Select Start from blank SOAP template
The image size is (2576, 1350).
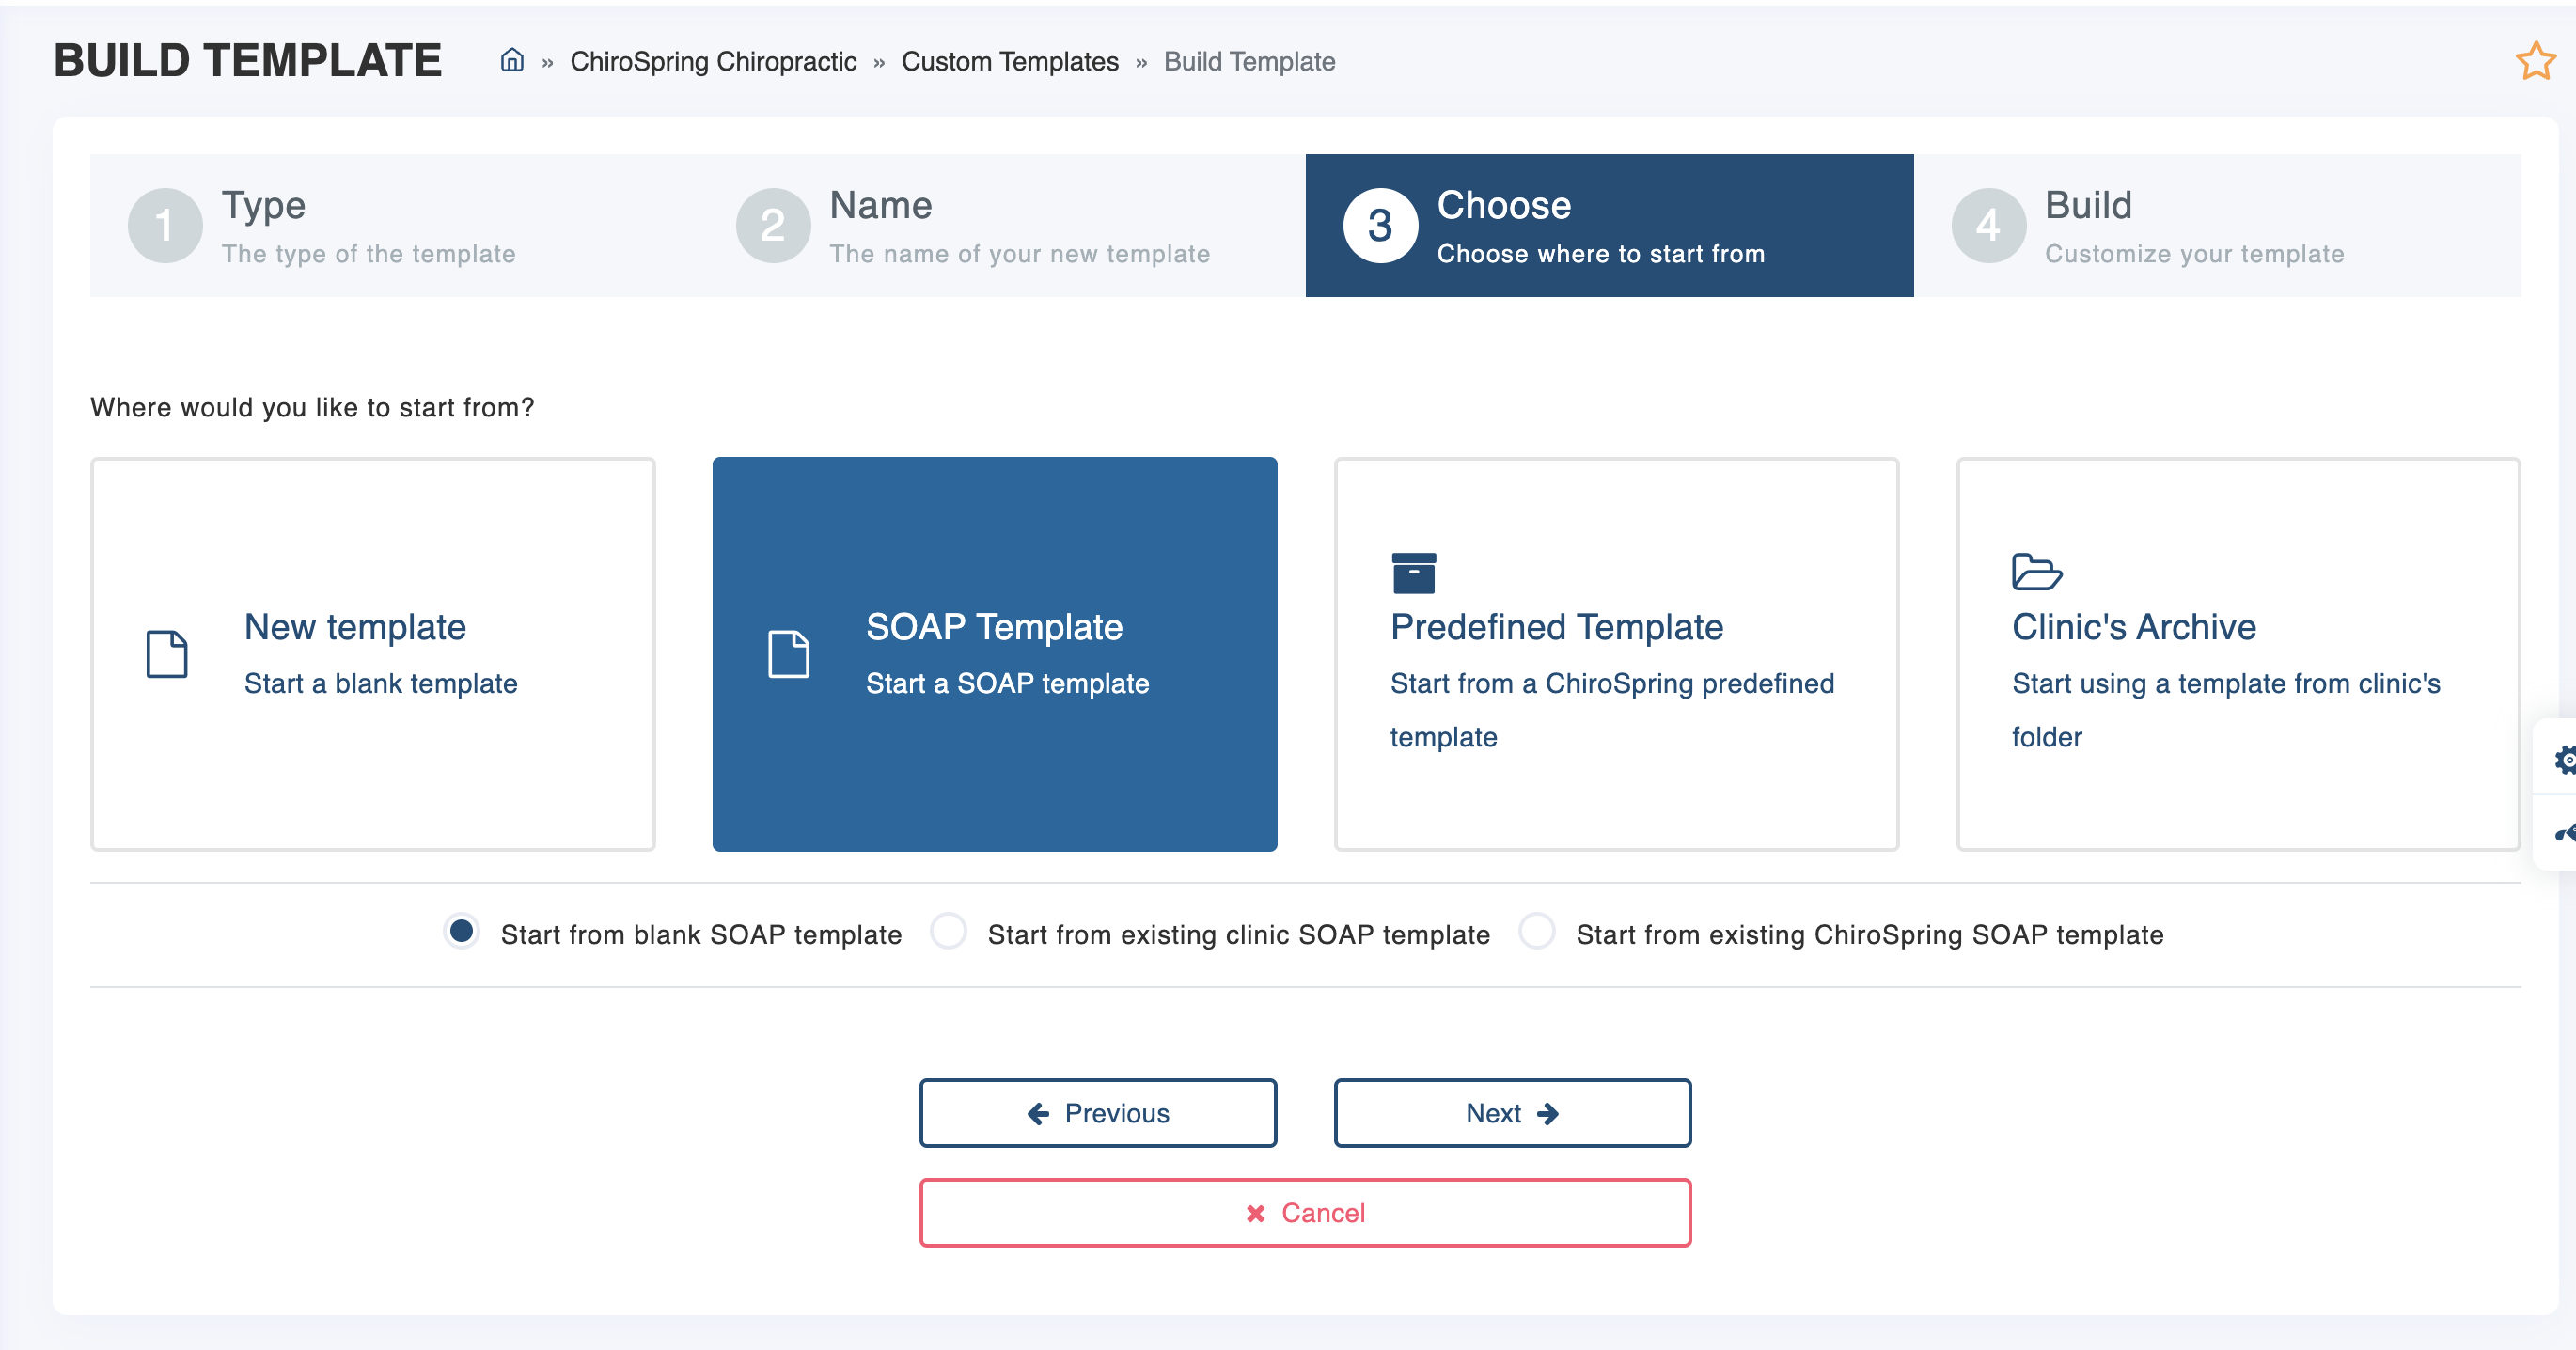[x=461, y=932]
